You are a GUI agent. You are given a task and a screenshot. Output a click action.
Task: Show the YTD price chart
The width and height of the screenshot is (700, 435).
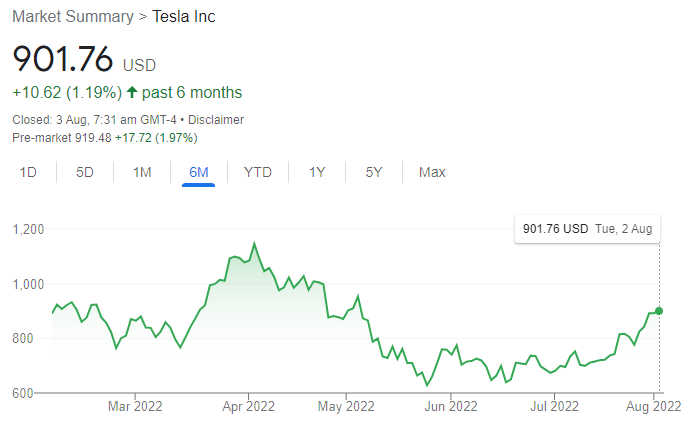258,172
